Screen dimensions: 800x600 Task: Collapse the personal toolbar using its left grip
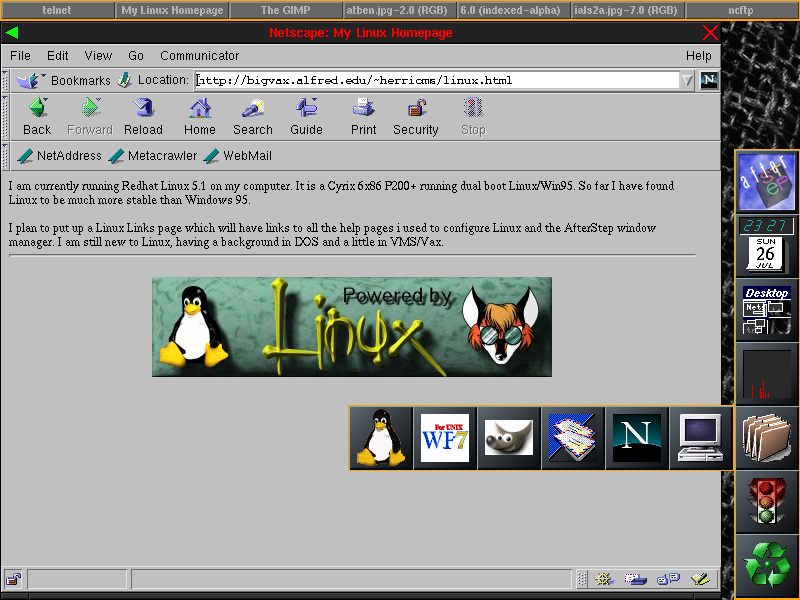tap(6, 156)
